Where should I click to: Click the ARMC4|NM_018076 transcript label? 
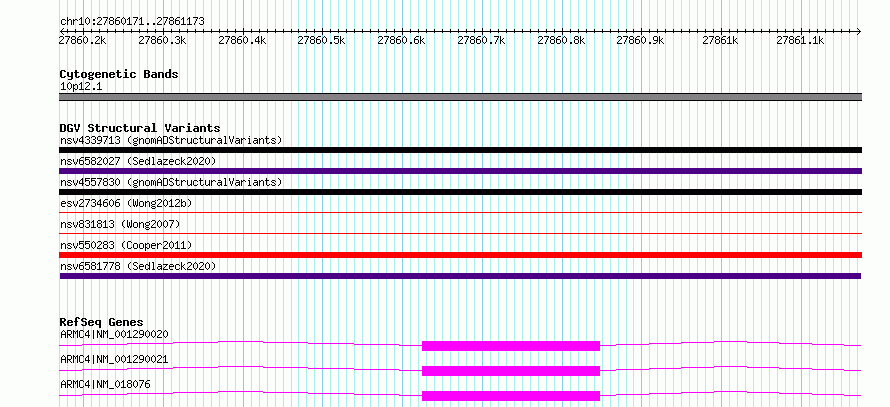(105, 384)
